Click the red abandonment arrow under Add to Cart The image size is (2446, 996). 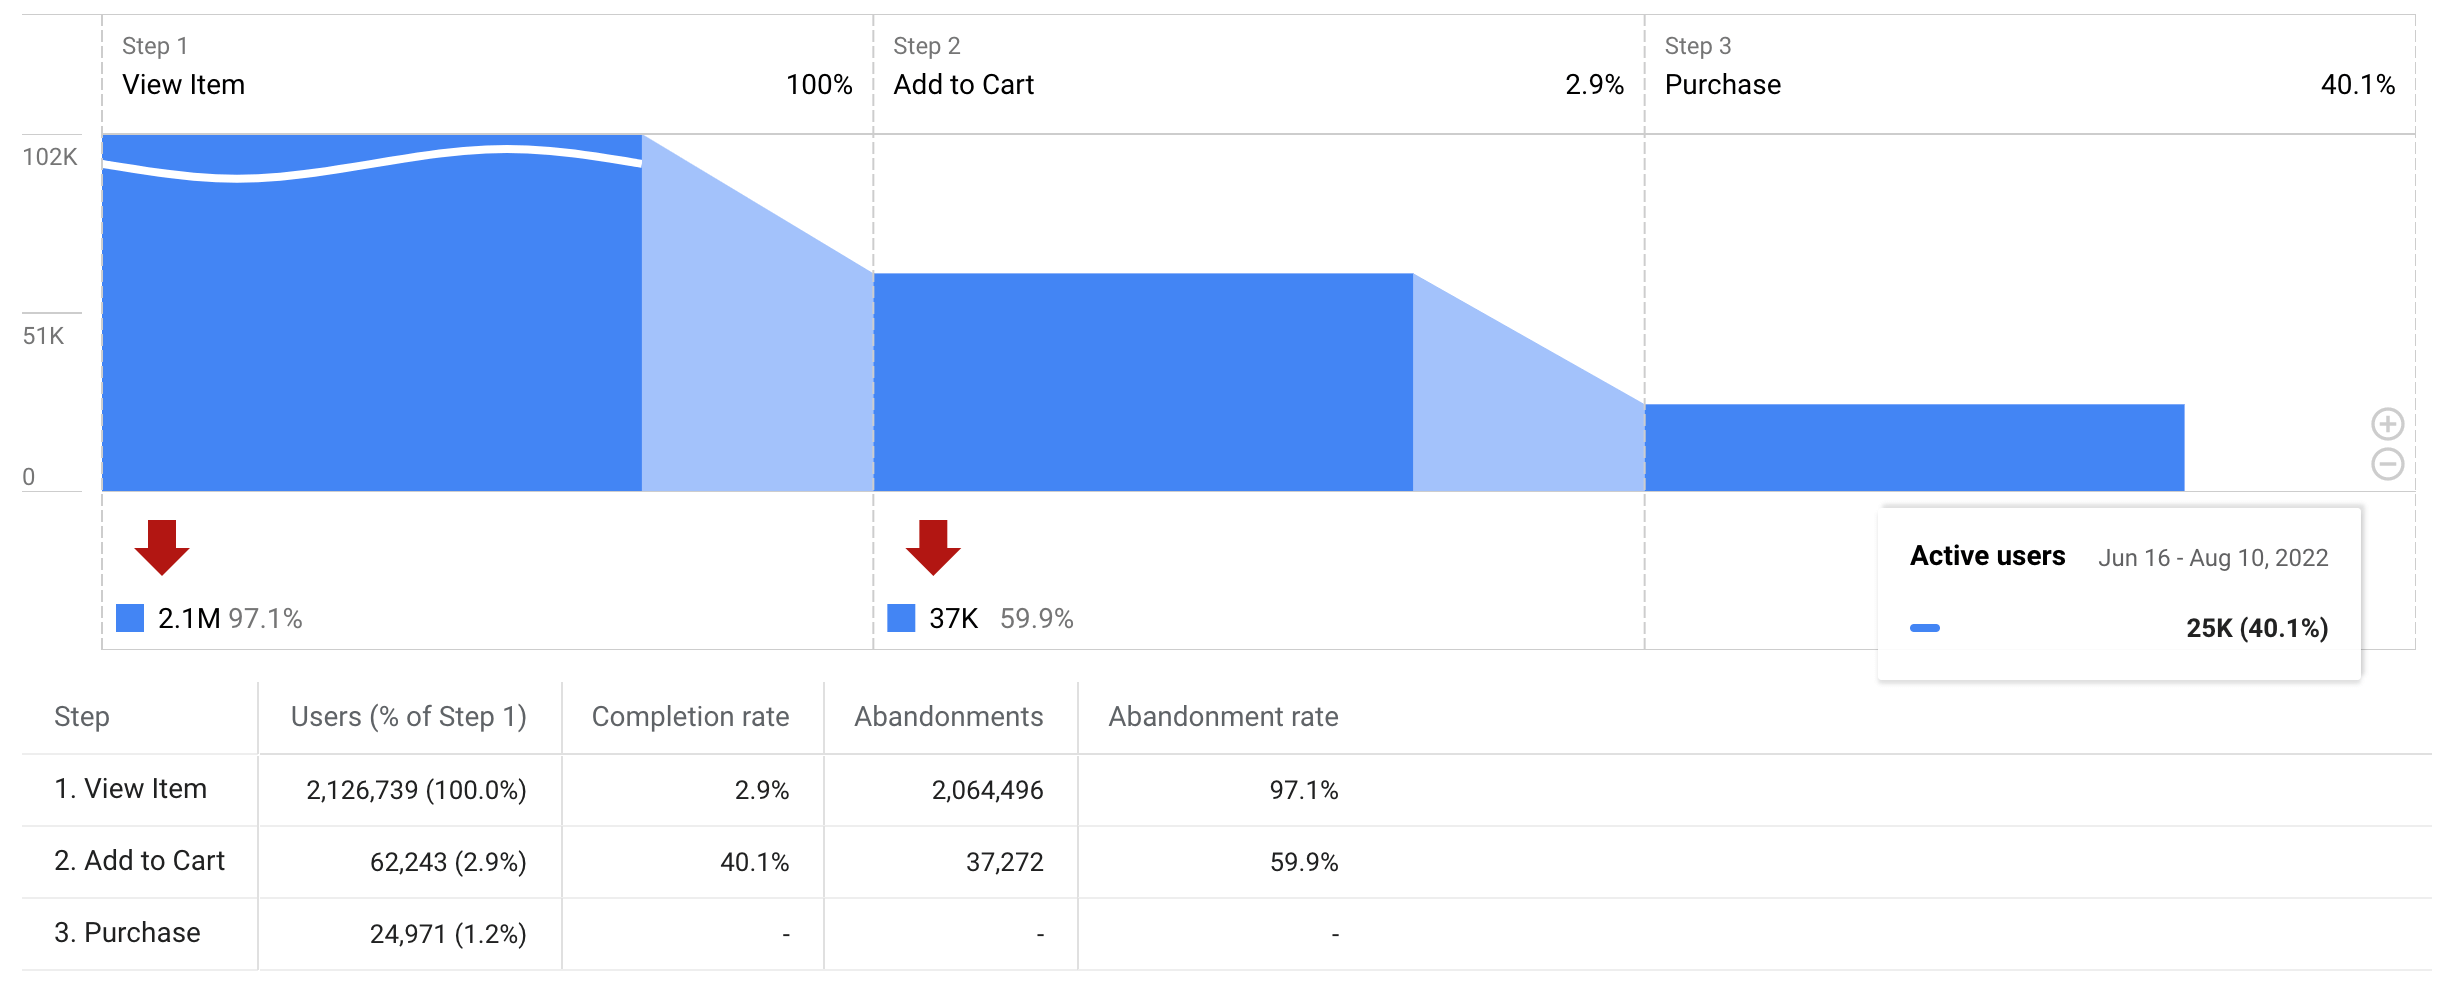click(x=932, y=547)
